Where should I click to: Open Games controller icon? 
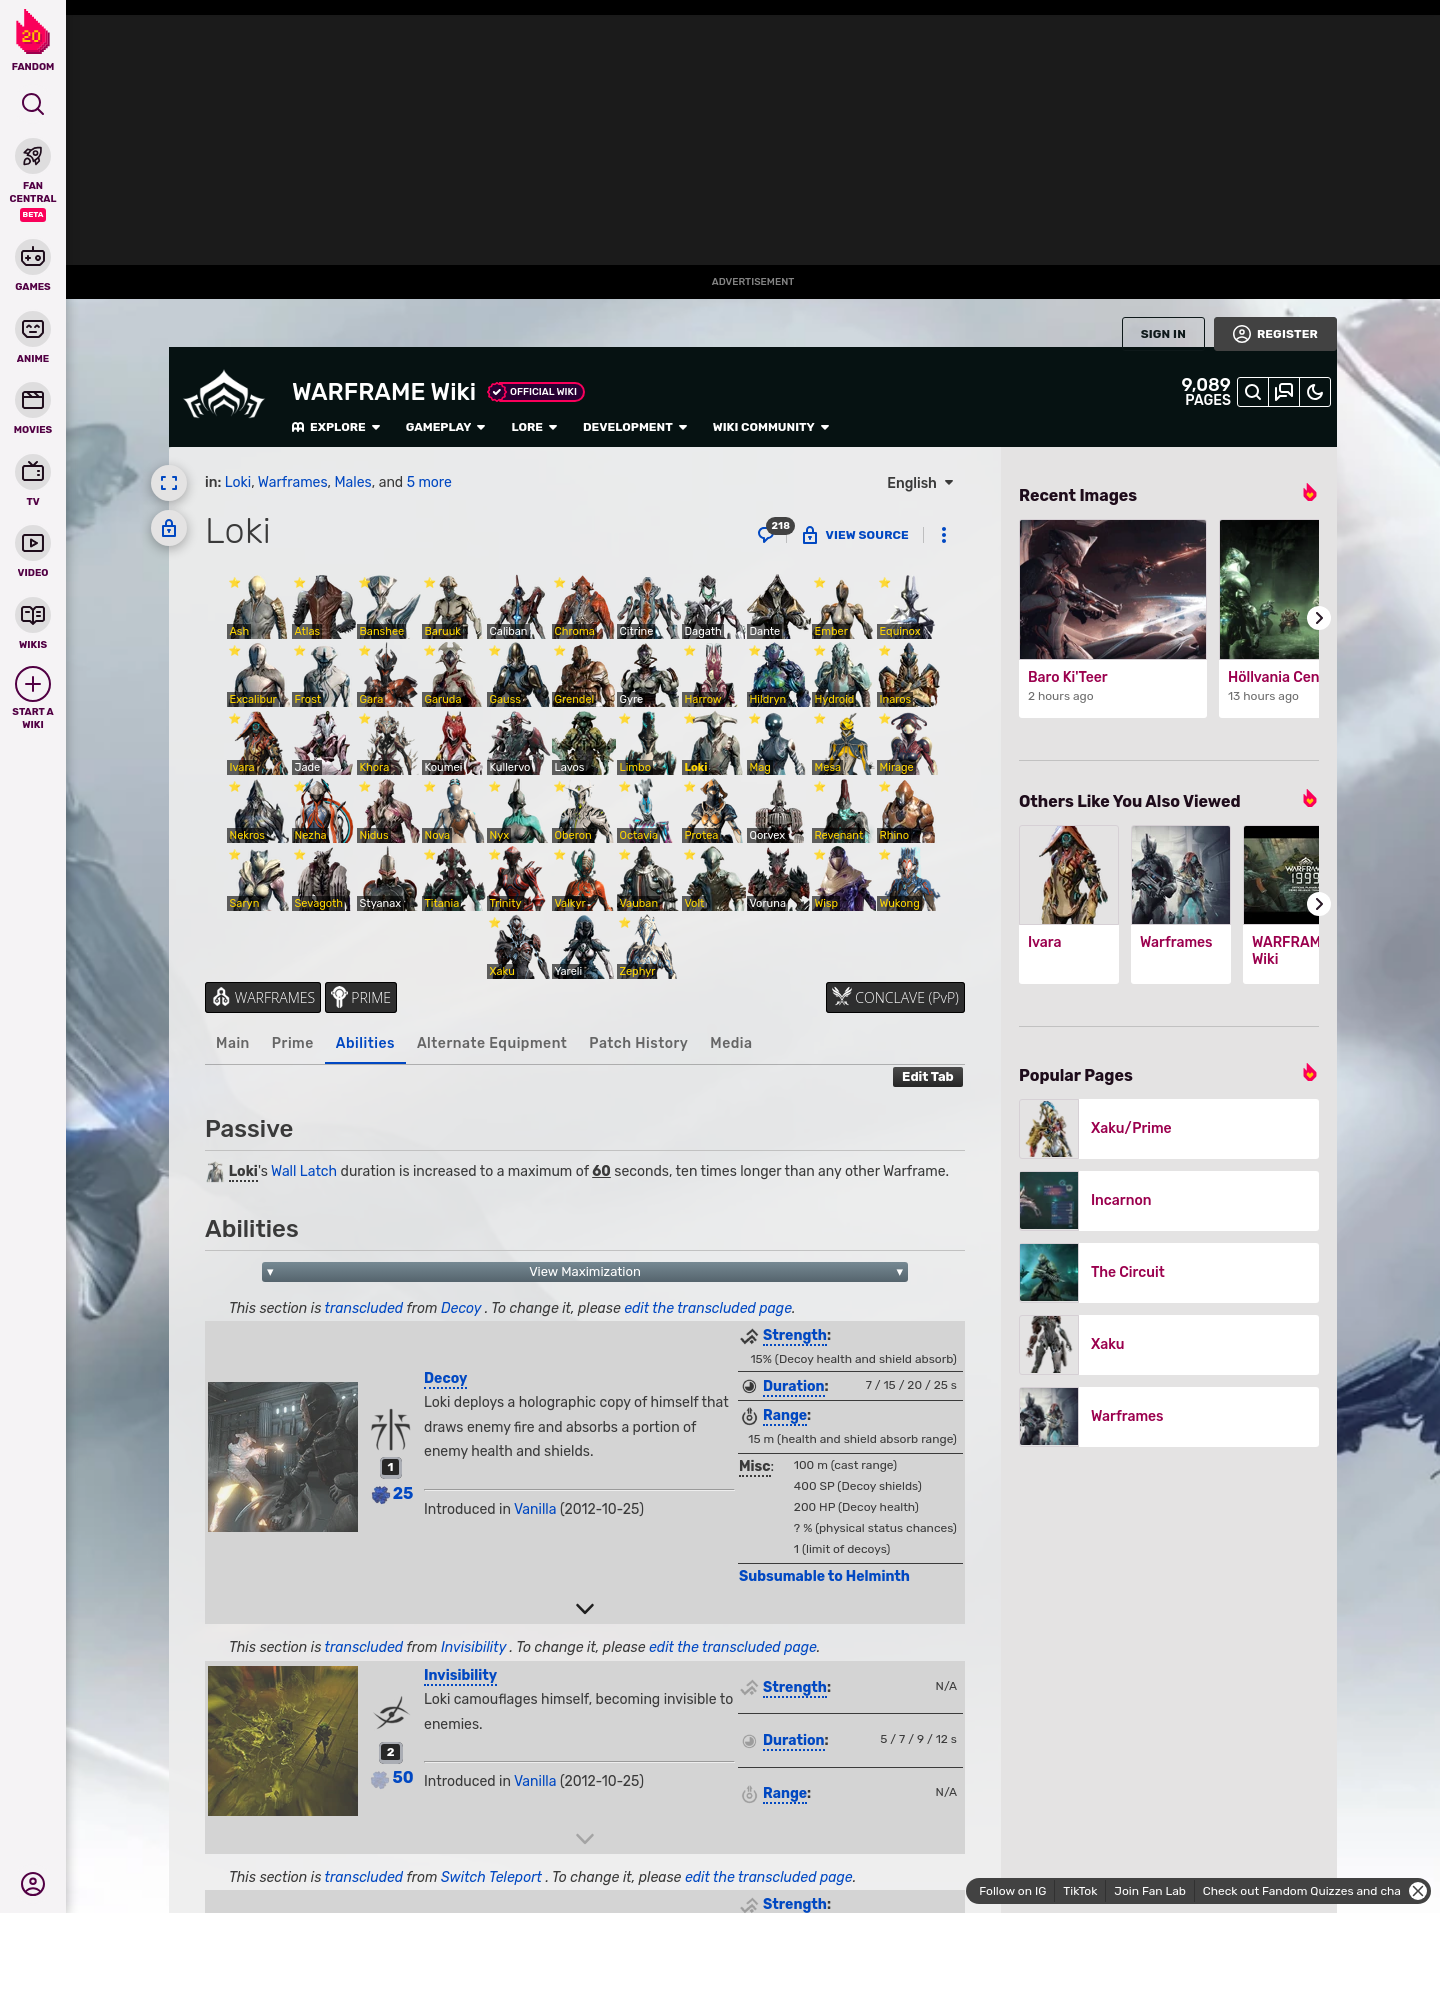tap(33, 257)
